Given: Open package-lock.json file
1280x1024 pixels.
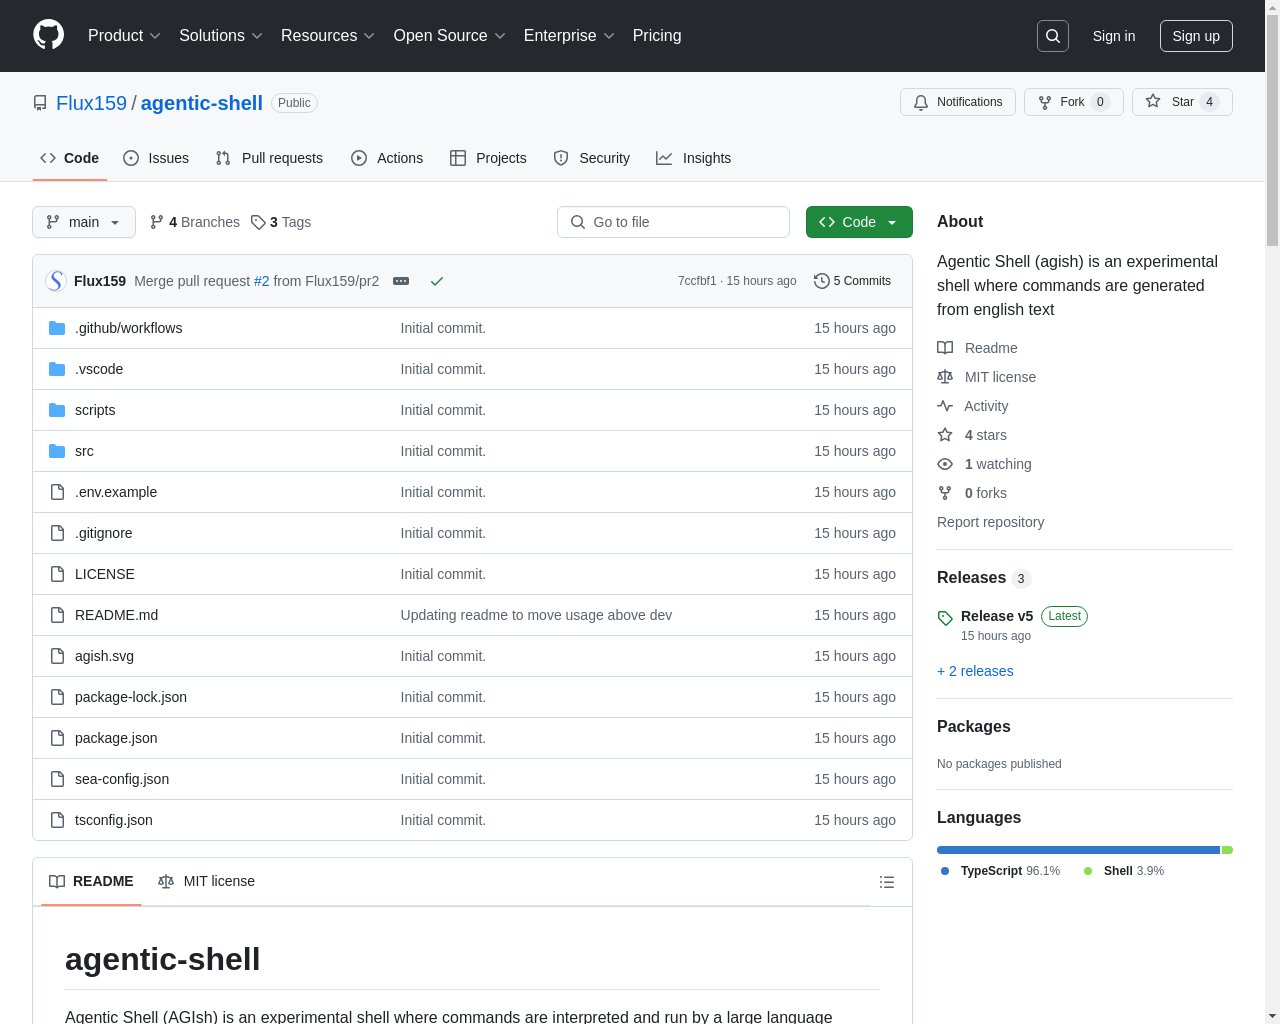Looking at the screenshot, I should coord(131,697).
